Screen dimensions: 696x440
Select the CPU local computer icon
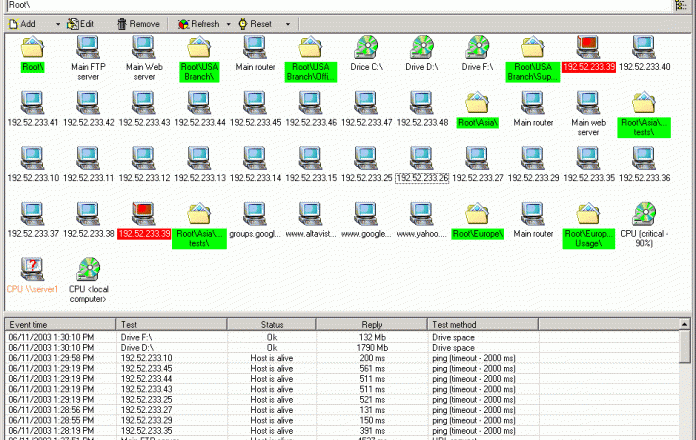[x=88, y=270]
